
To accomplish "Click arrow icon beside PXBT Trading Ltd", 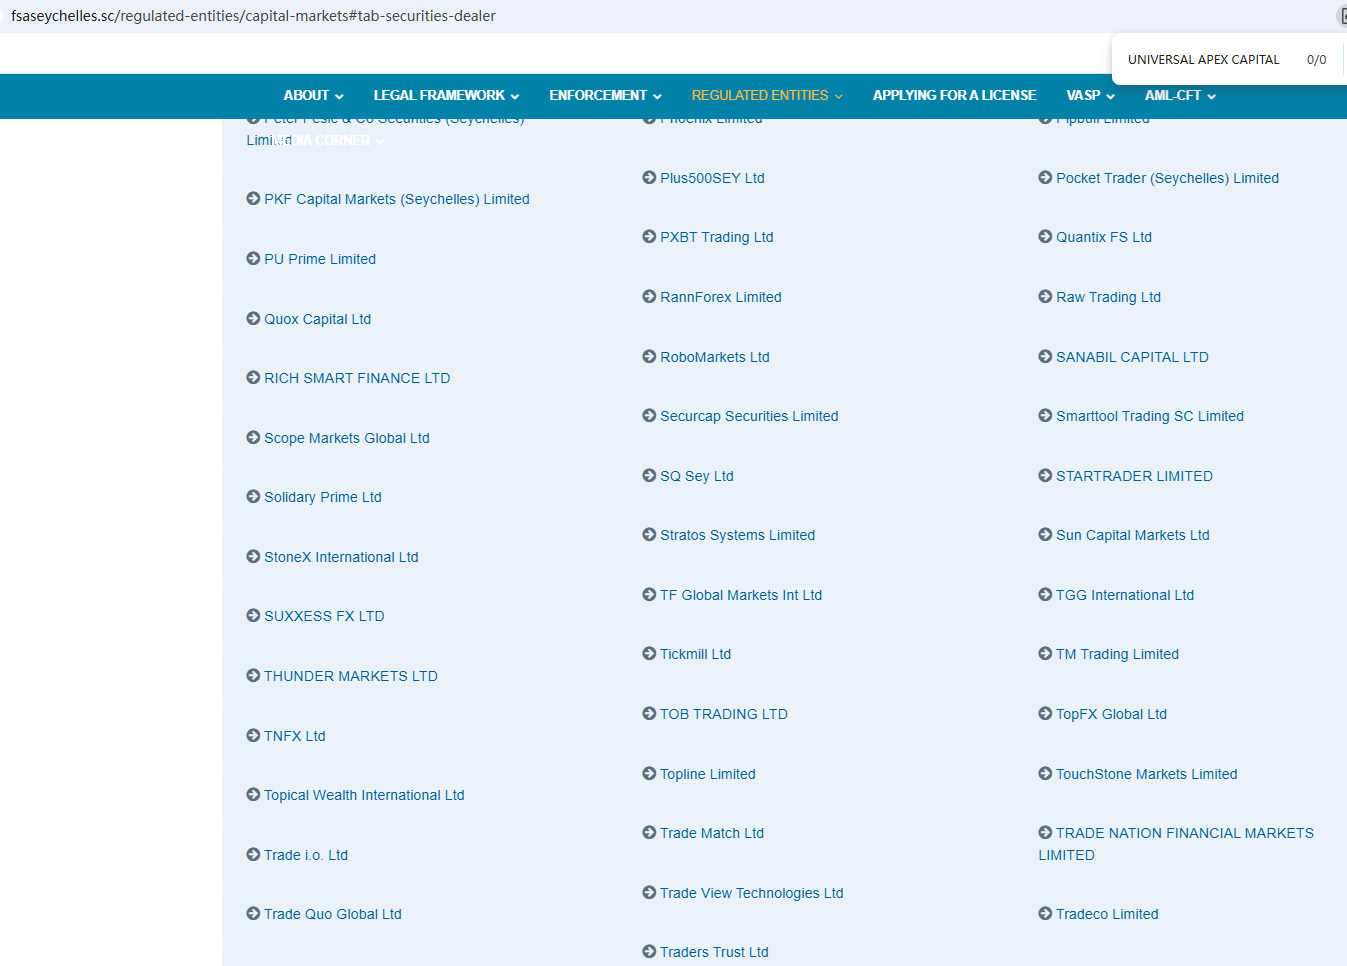I will coord(649,237).
